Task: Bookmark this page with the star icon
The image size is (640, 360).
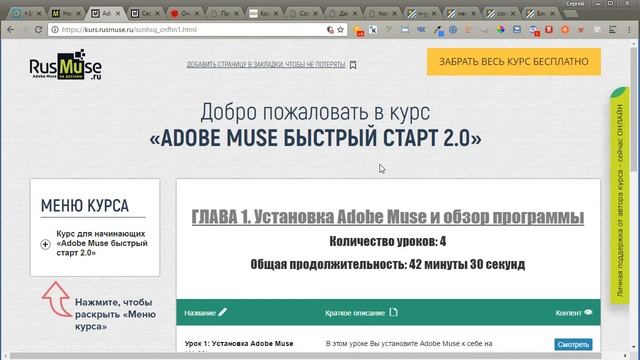Action: point(340,29)
